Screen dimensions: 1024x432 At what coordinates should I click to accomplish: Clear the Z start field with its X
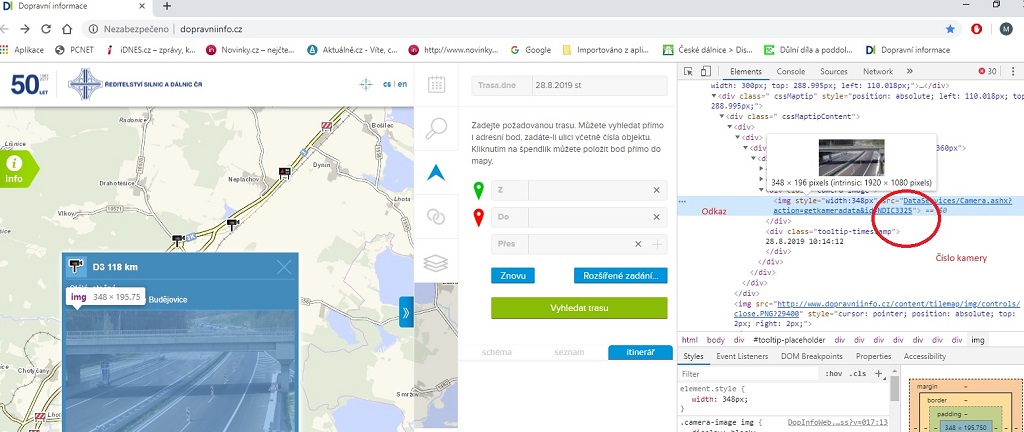click(x=656, y=190)
